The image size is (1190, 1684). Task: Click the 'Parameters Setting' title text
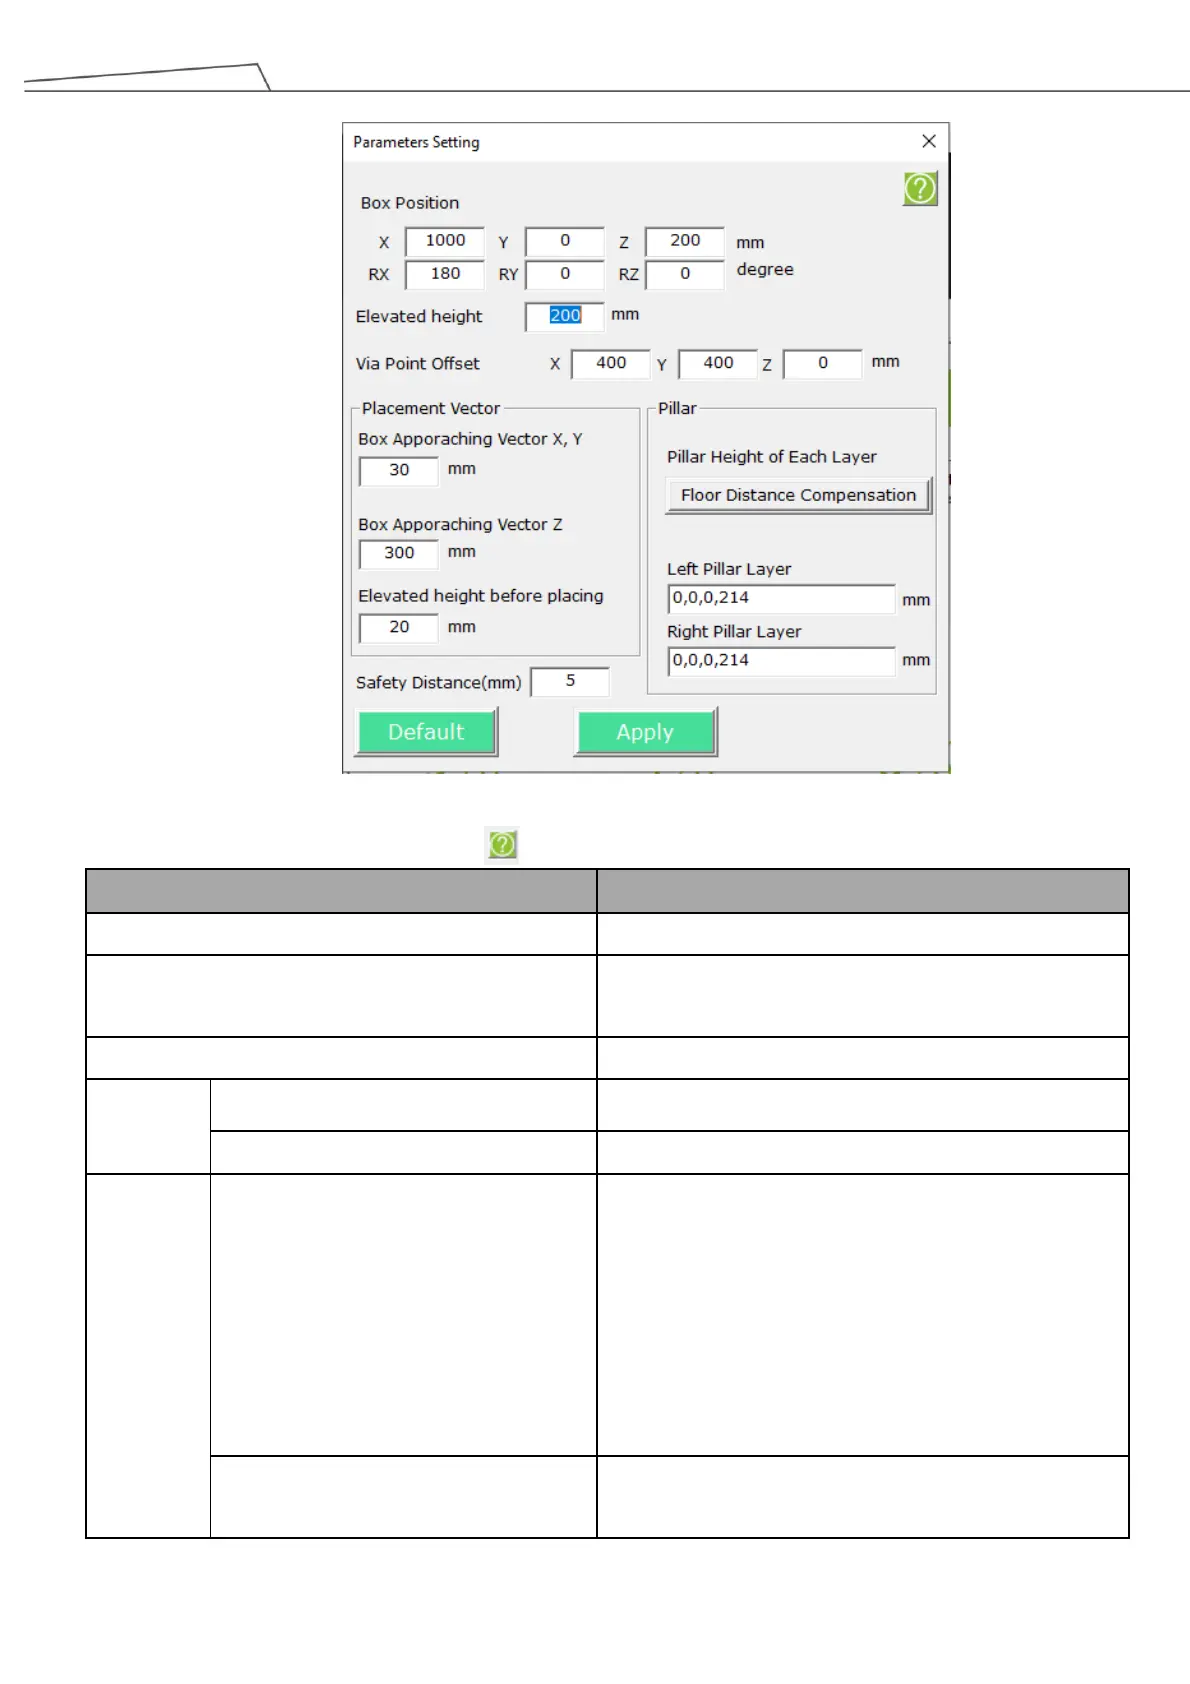click(416, 142)
